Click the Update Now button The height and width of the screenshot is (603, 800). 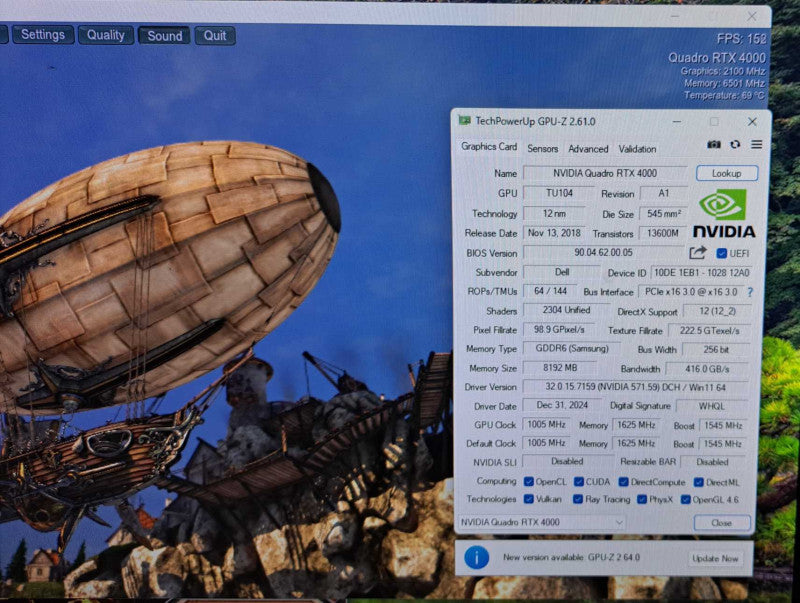click(715, 559)
